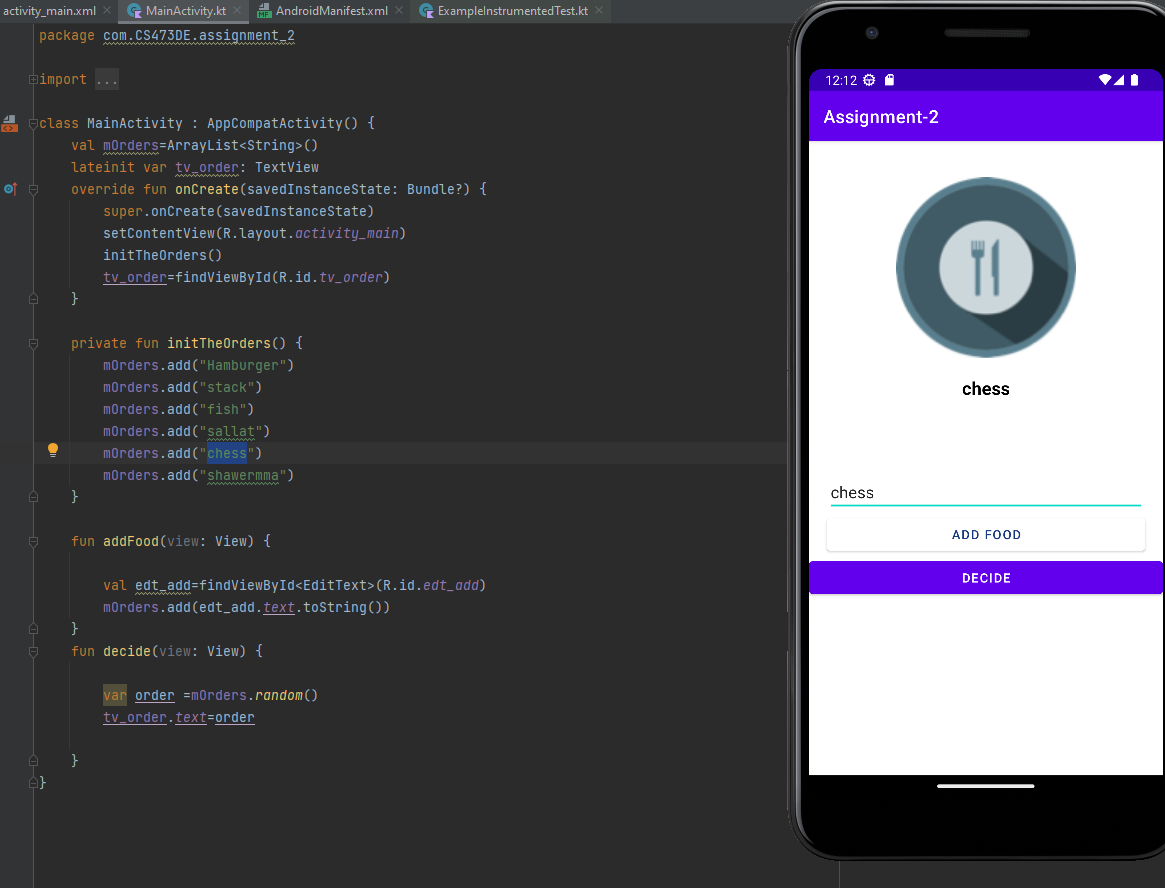
Task: Click the battery icon in the emulator status bar
Action: tap(1134, 79)
